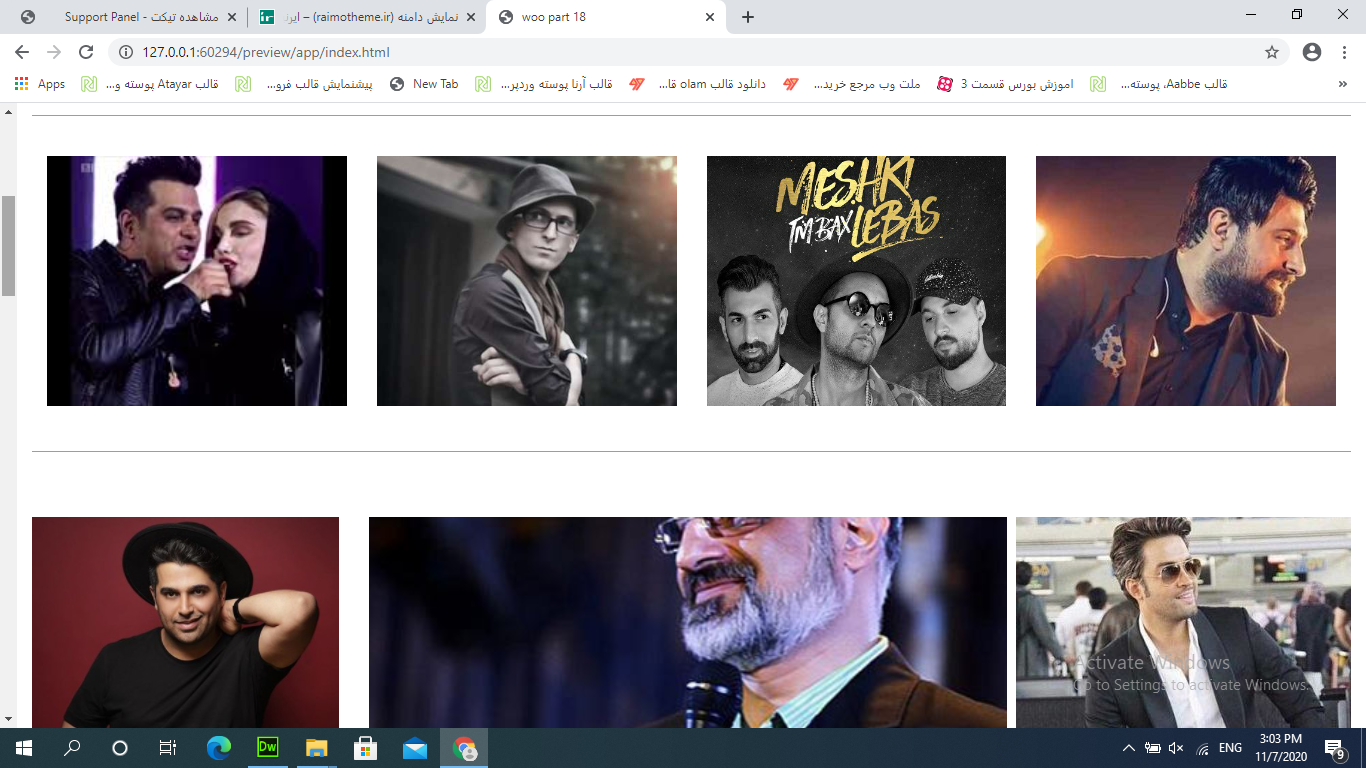Open the New Tab bookmark
Viewport: 1366px width, 768px height.
coord(424,84)
